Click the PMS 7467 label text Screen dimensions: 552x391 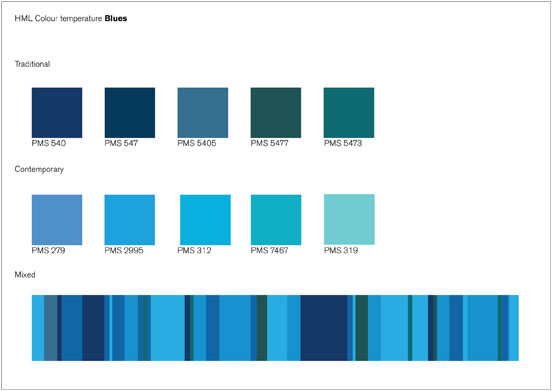[270, 250]
